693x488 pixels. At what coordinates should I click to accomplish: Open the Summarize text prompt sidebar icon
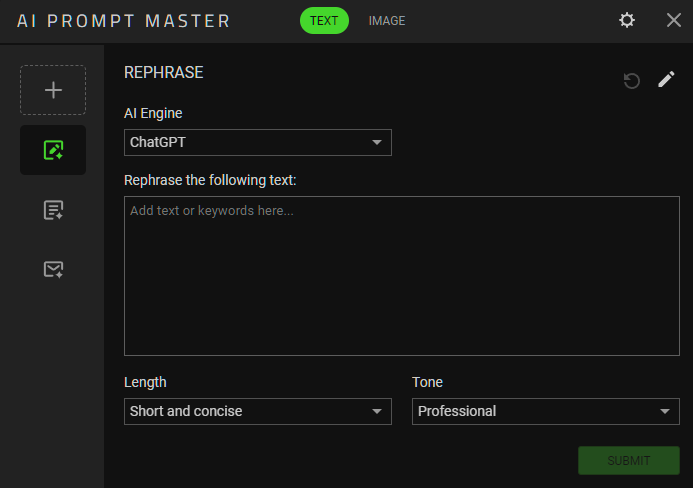[53, 210]
